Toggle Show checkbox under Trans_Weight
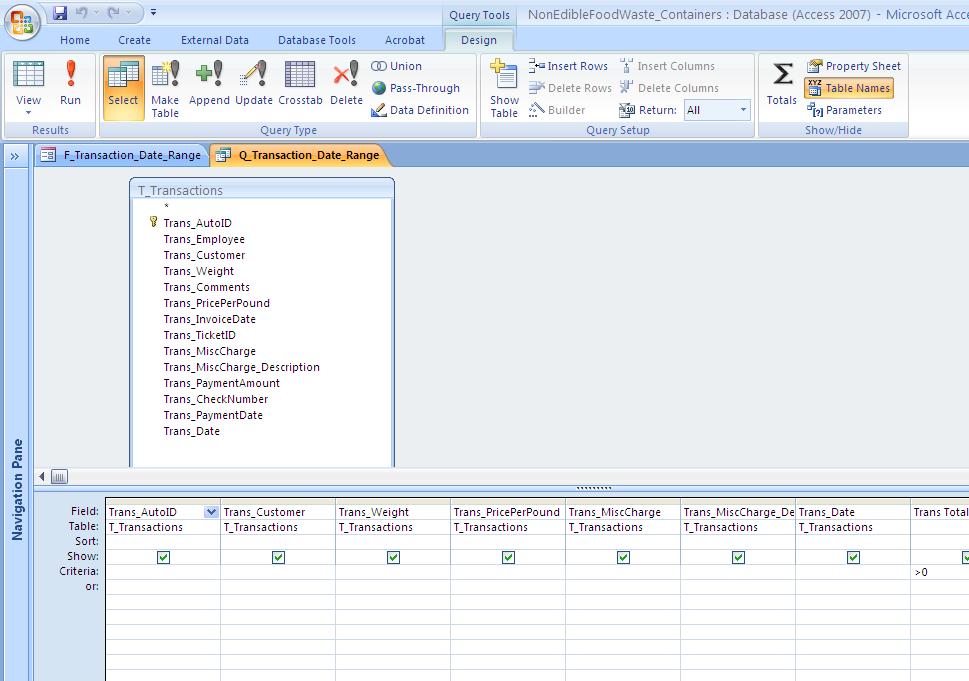969x681 pixels. pos(393,557)
